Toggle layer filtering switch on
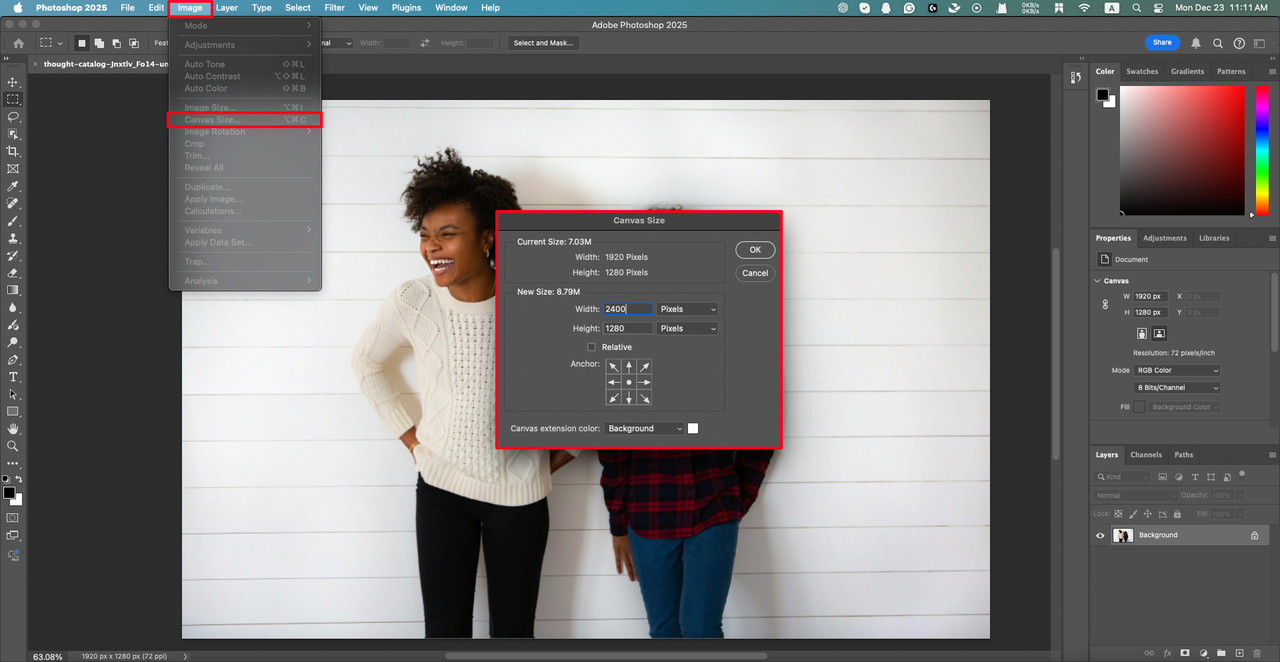The height and width of the screenshot is (662, 1280). (1241, 475)
